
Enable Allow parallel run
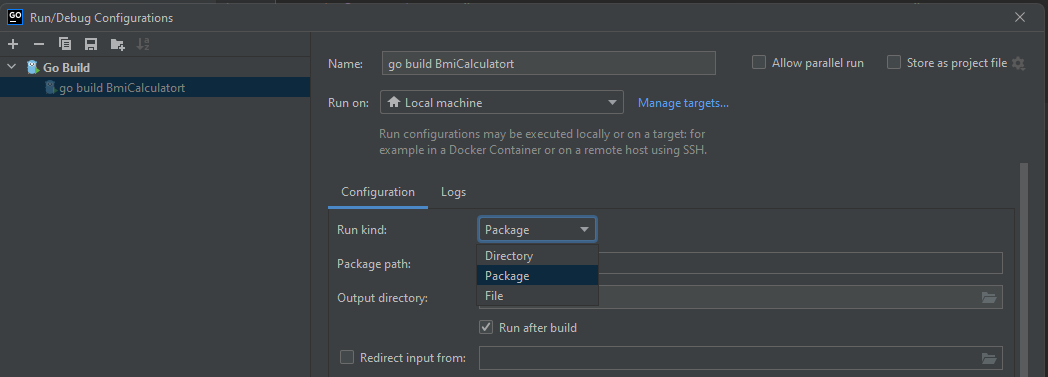pos(759,62)
